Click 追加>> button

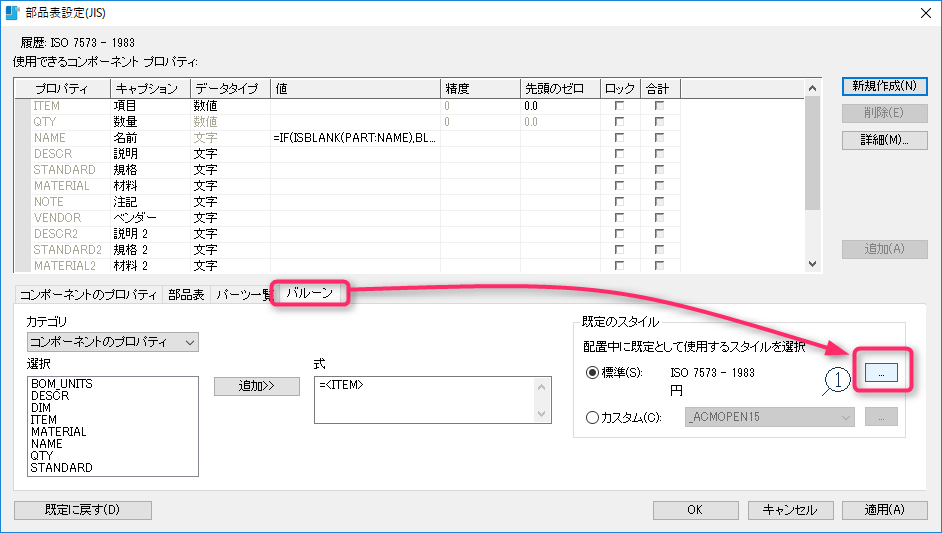point(257,386)
